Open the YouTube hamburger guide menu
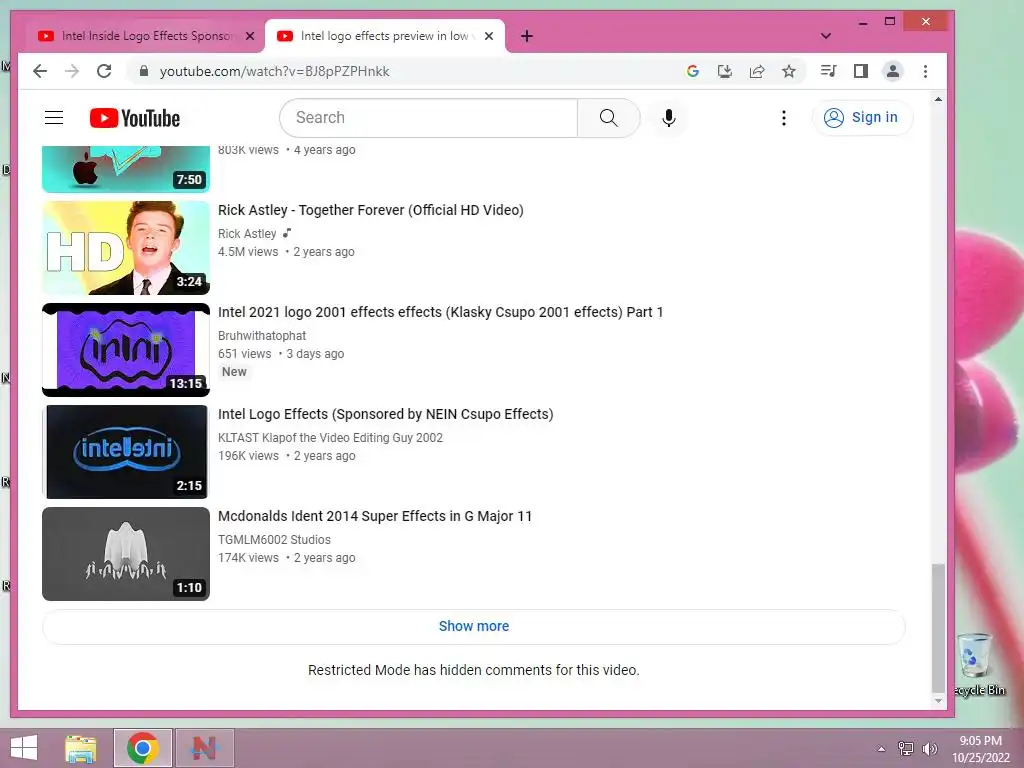Viewport: 1024px width, 768px height. [54, 118]
